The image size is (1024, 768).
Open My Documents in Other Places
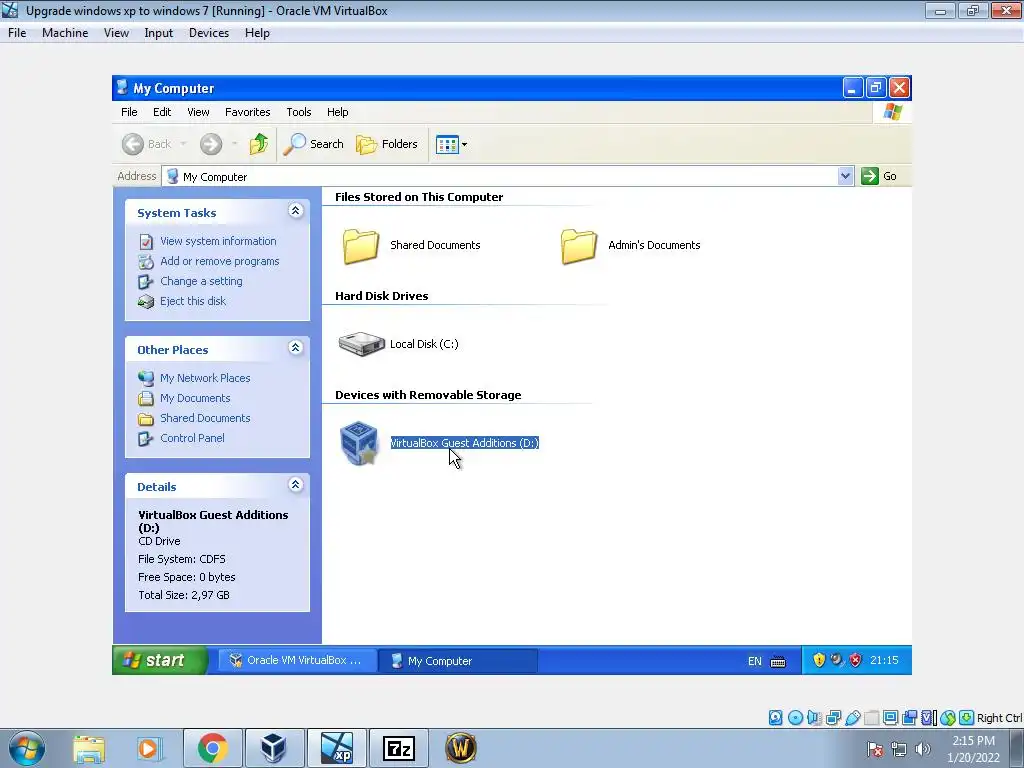pyautogui.click(x=195, y=398)
